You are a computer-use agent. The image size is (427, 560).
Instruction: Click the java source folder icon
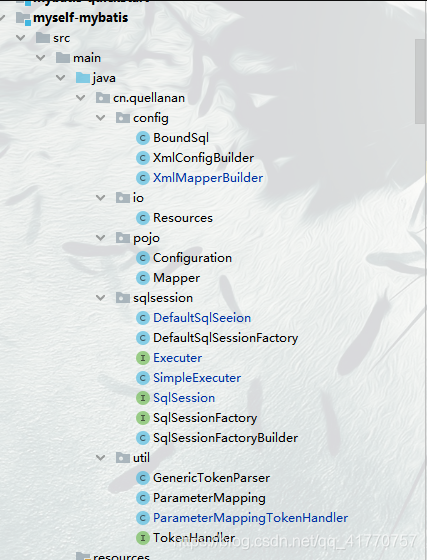(x=83, y=78)
